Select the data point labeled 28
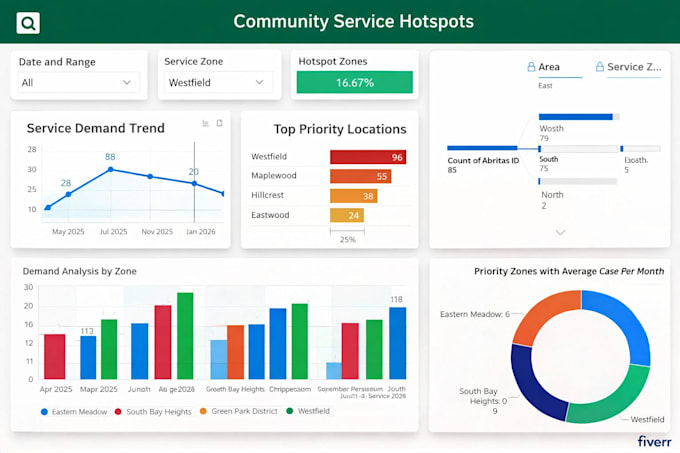680x453 pixels. (x=68, y=194)
